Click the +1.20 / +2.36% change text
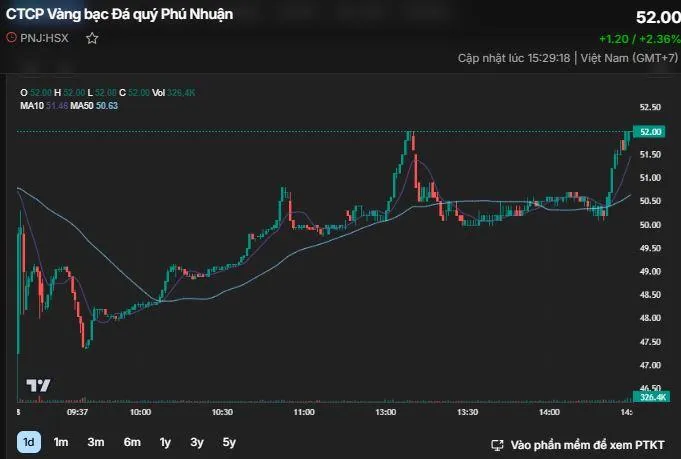The width and height of the screenshot is (681, 459). click(x=640, y=39)
